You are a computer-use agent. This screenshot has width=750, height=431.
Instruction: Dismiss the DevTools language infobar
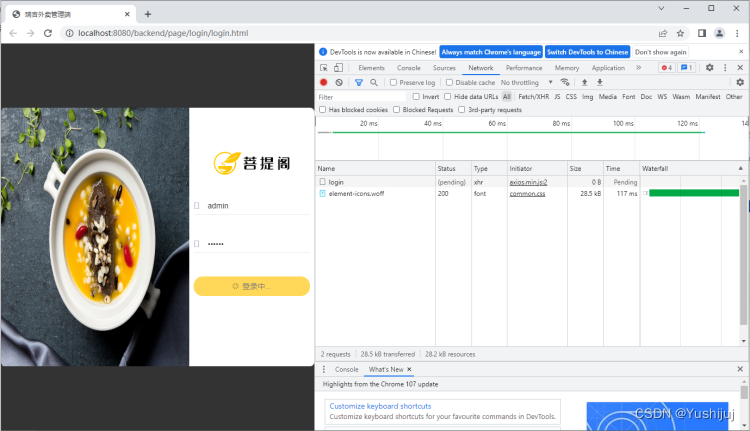[x=741, y=52]
